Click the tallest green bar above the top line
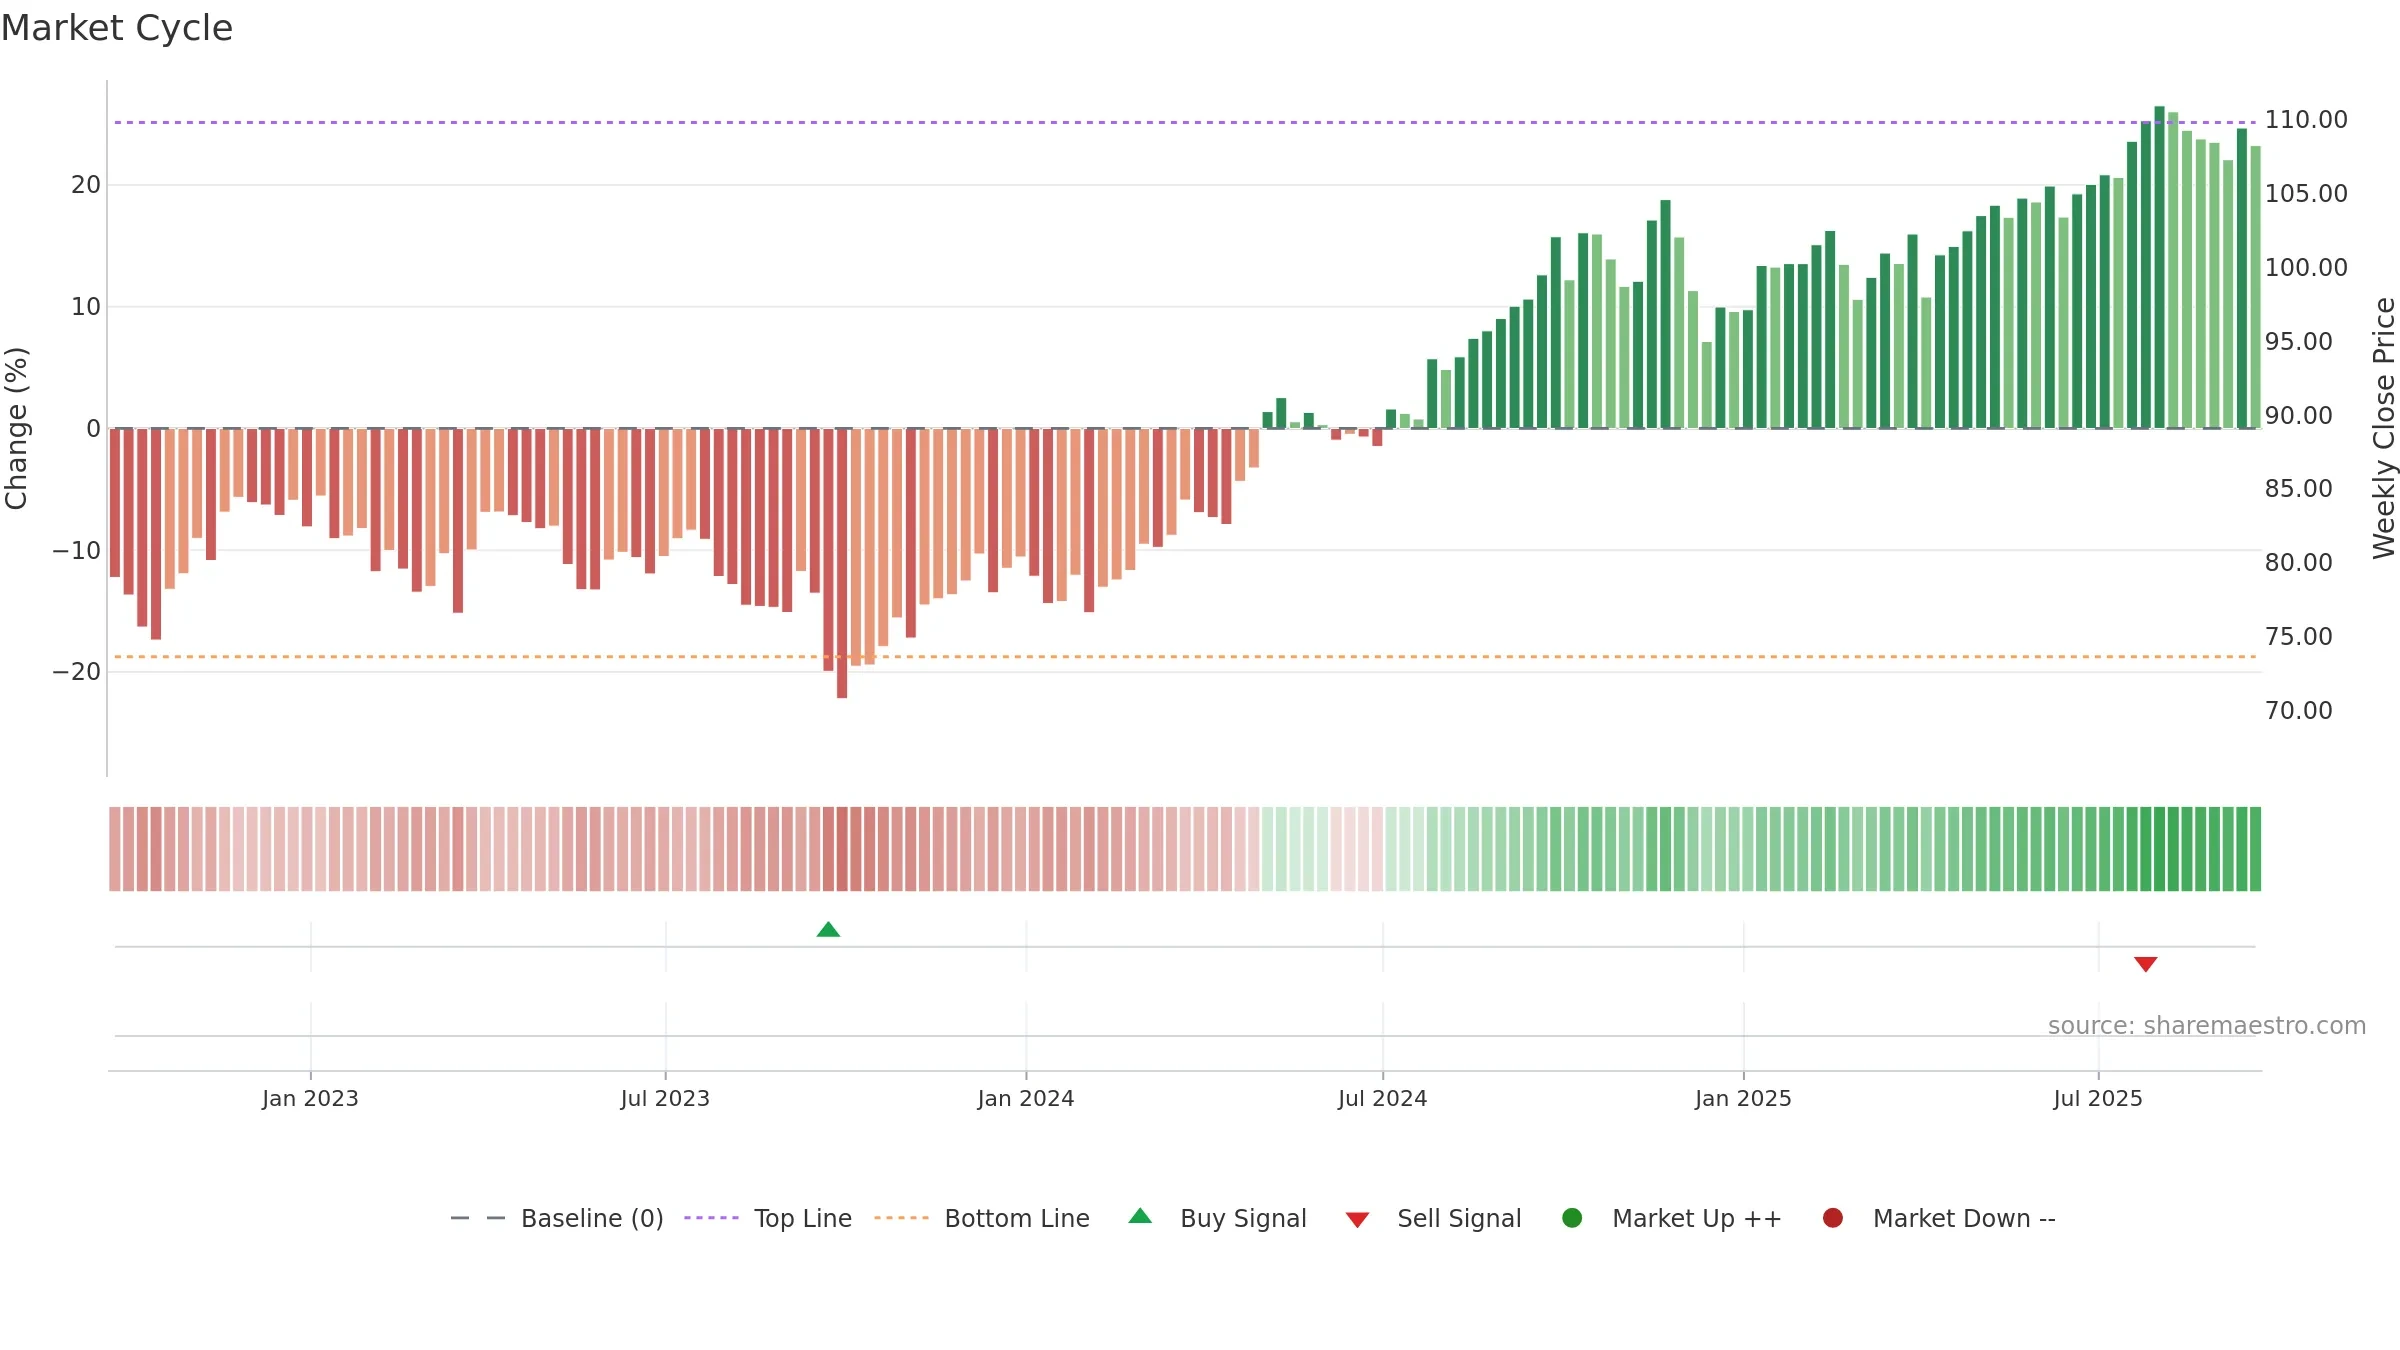The height and width of the screenshot is (1350, 2400). [2159, 267]
